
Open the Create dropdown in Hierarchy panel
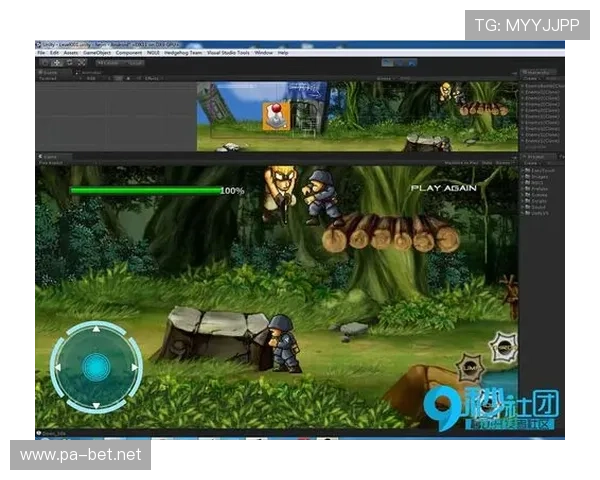(x=532, y=78)
